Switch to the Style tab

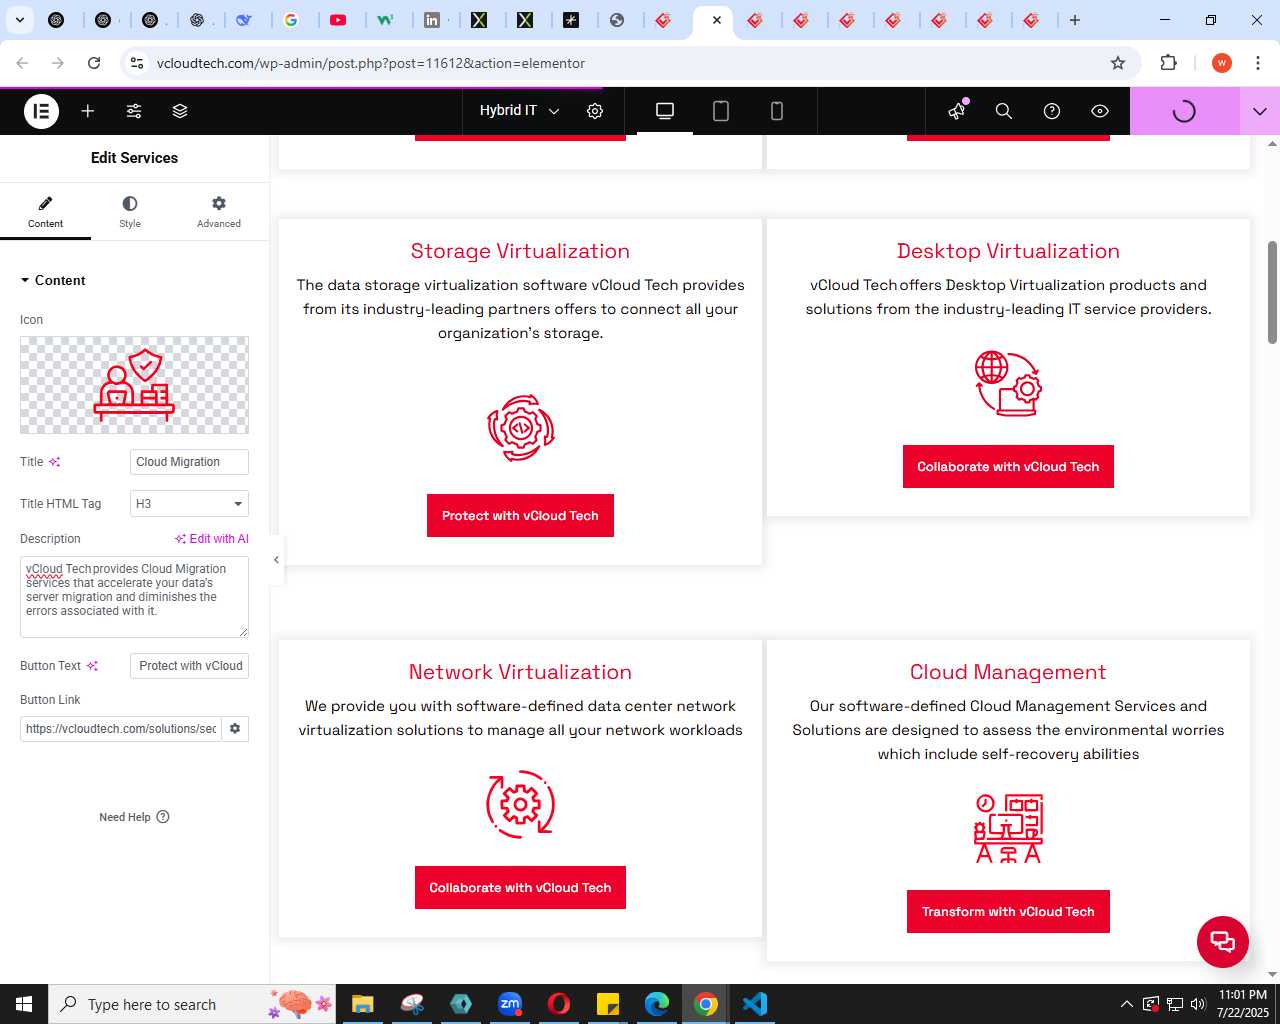coord(130,212)
